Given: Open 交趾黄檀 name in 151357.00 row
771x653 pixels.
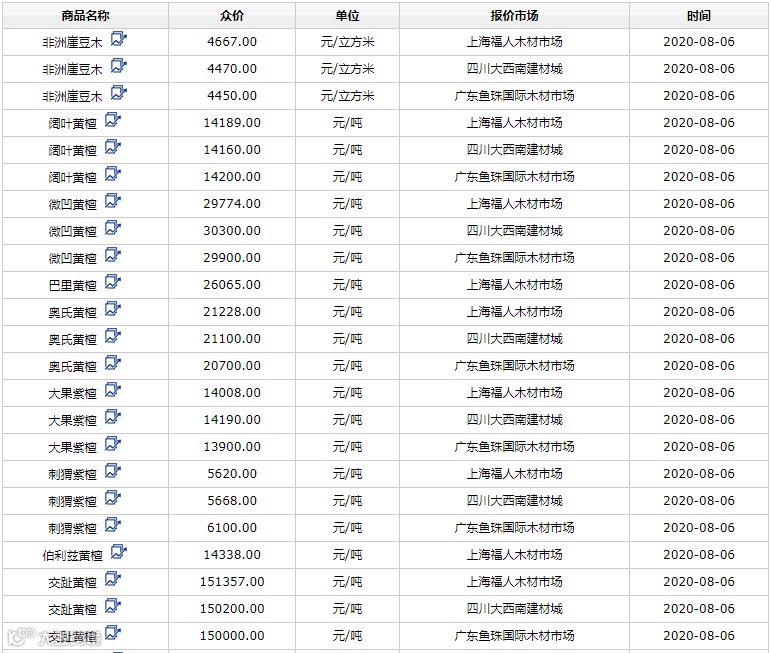Looking at the screenshot, I should pos(72,584).
